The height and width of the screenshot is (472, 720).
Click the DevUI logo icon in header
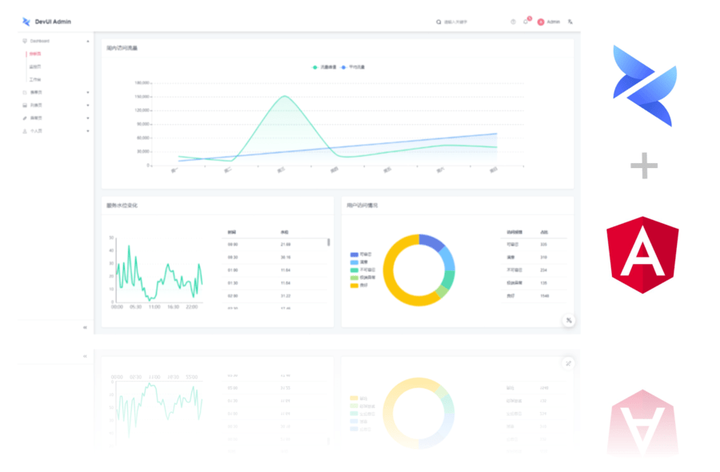26,22
